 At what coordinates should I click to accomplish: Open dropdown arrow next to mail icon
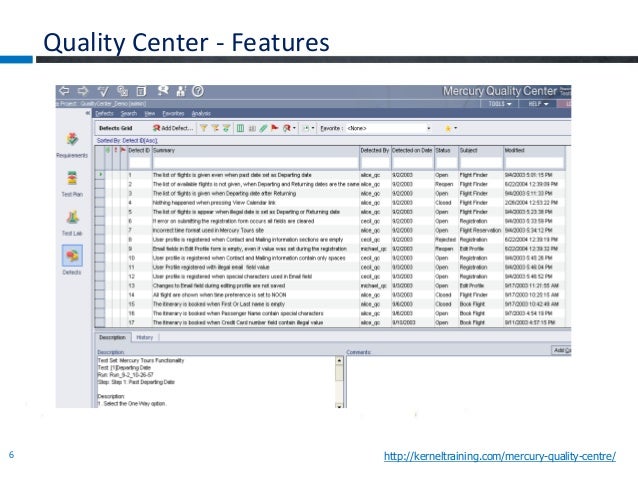pyautogui.click(x=294, y=128)
